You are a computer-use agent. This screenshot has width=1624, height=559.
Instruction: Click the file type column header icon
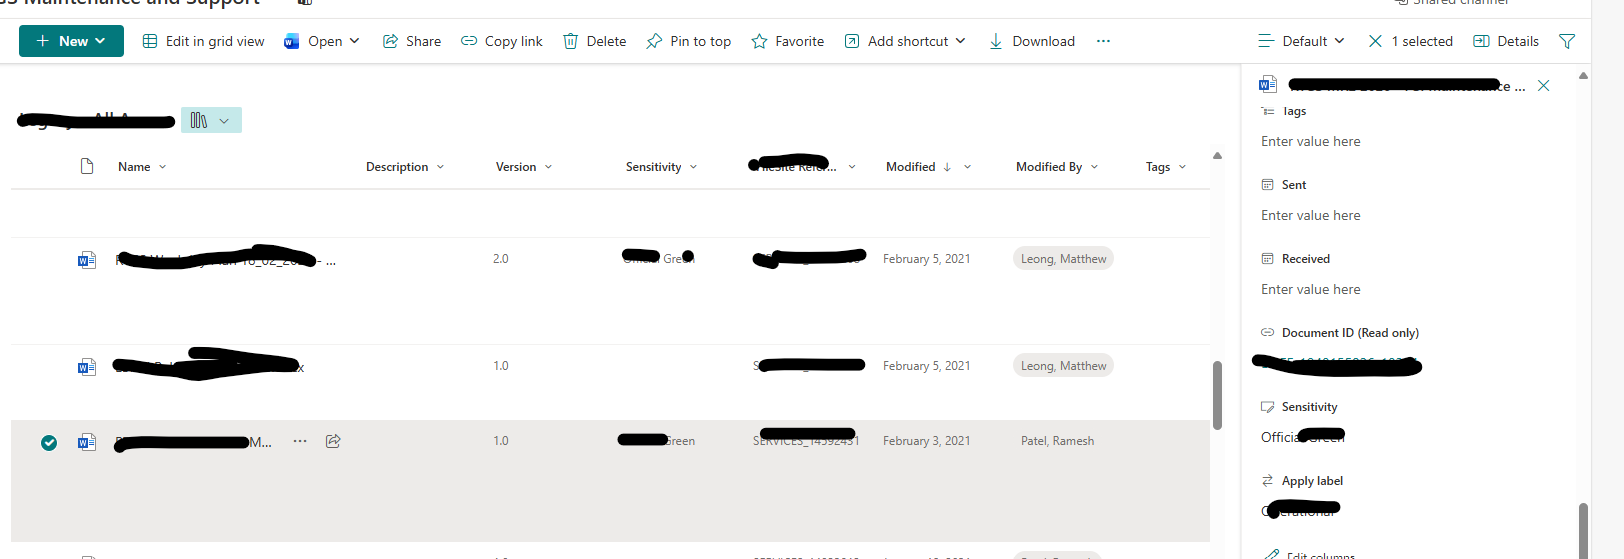(x=87, y=167)
